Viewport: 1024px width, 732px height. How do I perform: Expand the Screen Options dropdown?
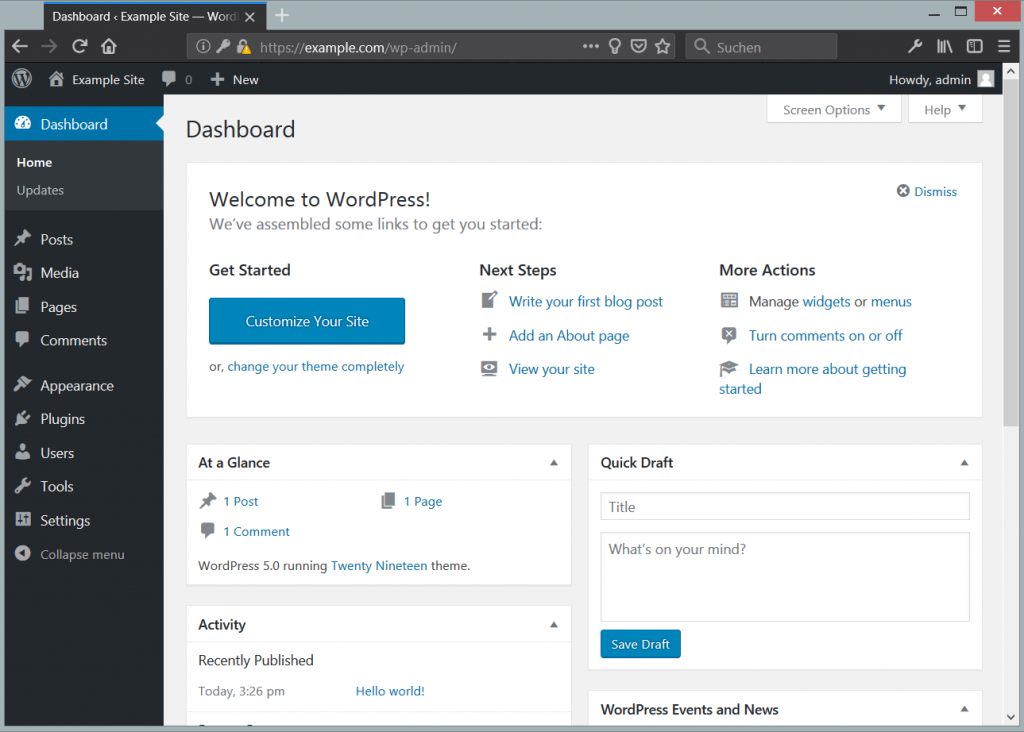pos(833,110)
